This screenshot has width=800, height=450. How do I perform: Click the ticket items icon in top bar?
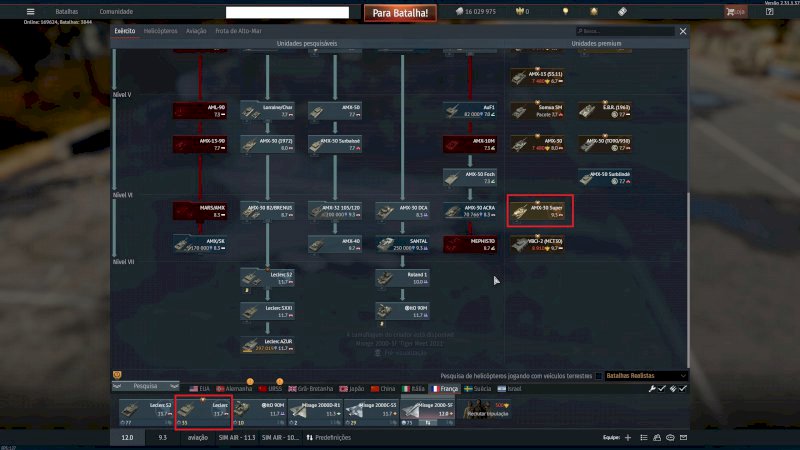click(622, 11)
